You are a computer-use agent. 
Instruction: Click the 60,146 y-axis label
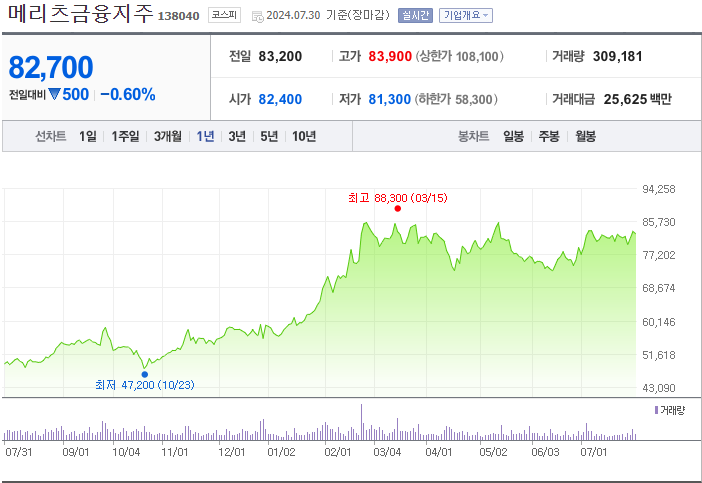659,322
